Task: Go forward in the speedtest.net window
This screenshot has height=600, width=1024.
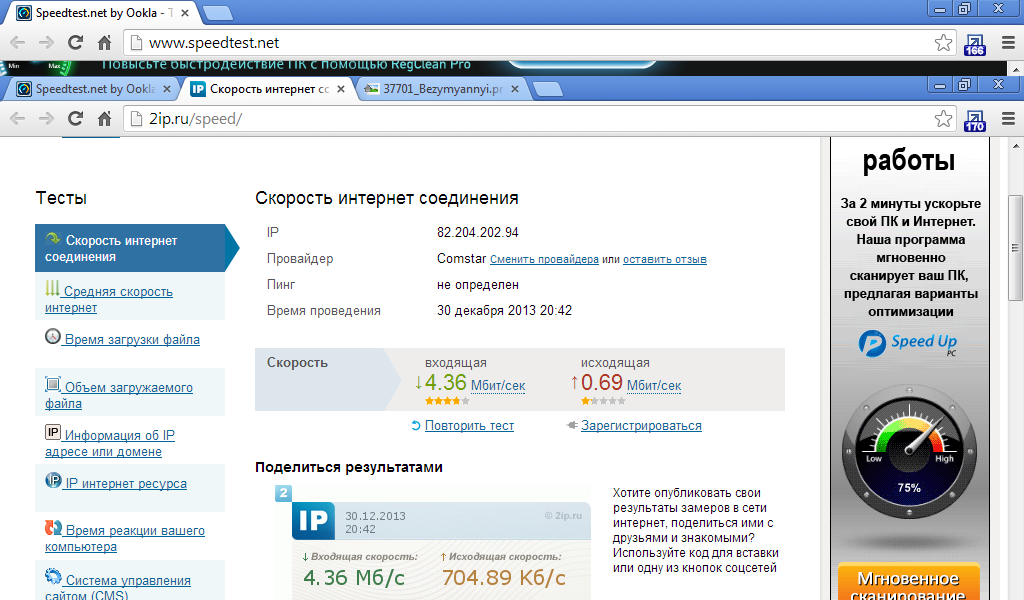Action: [x=46, y=42]
